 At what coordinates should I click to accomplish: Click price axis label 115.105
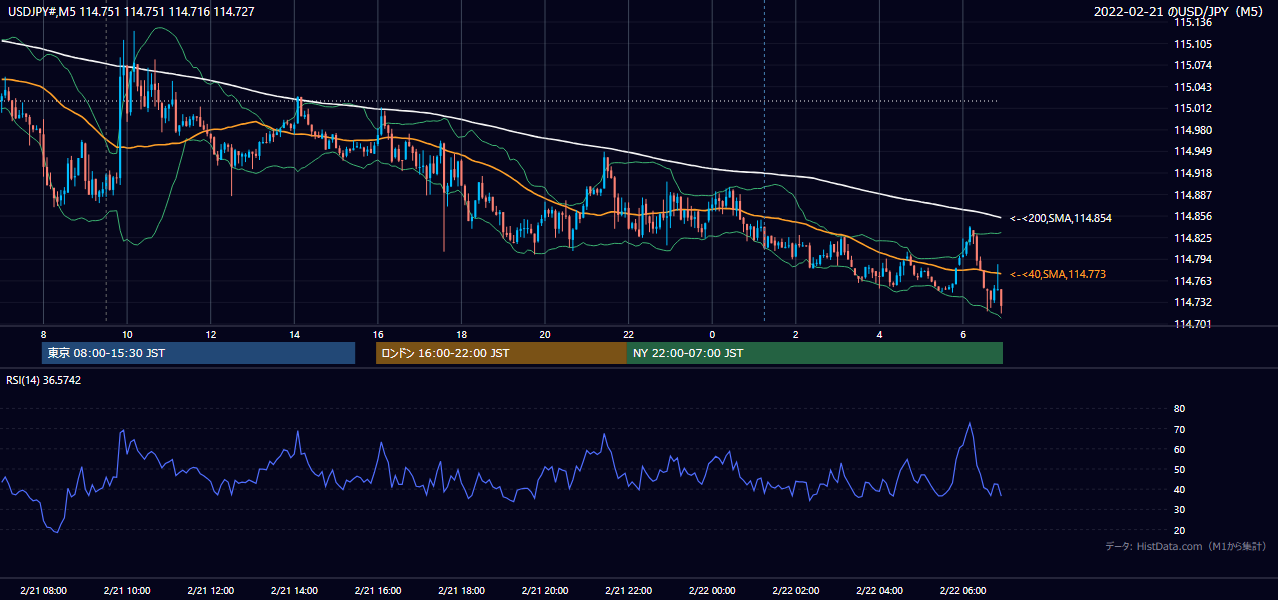[1193, 44]
